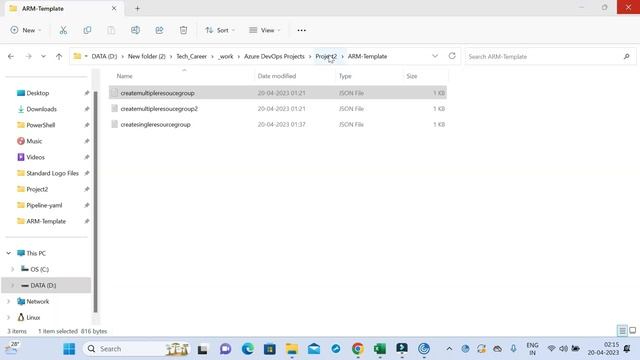
Task: Navigate to New folder (2) breadcrumb
Action: (147, 56)
